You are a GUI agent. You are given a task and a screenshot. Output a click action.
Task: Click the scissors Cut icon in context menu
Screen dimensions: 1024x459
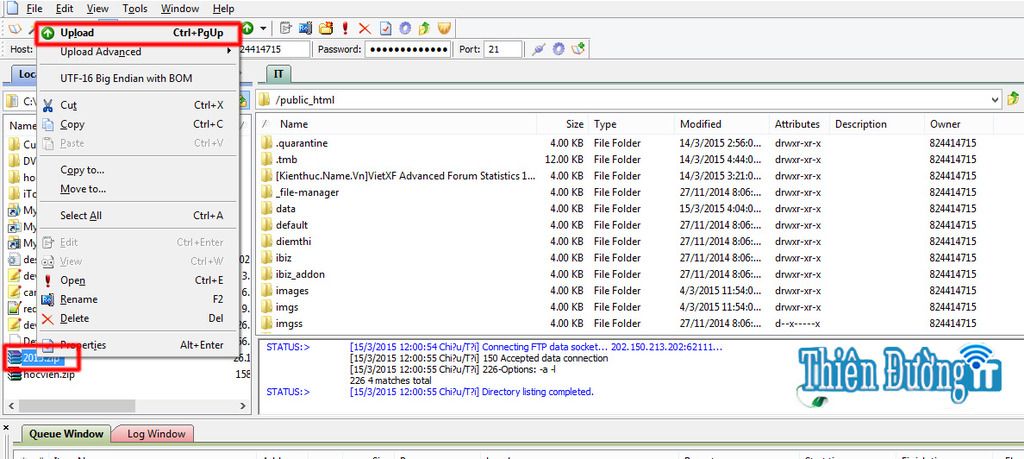[47, 105]
